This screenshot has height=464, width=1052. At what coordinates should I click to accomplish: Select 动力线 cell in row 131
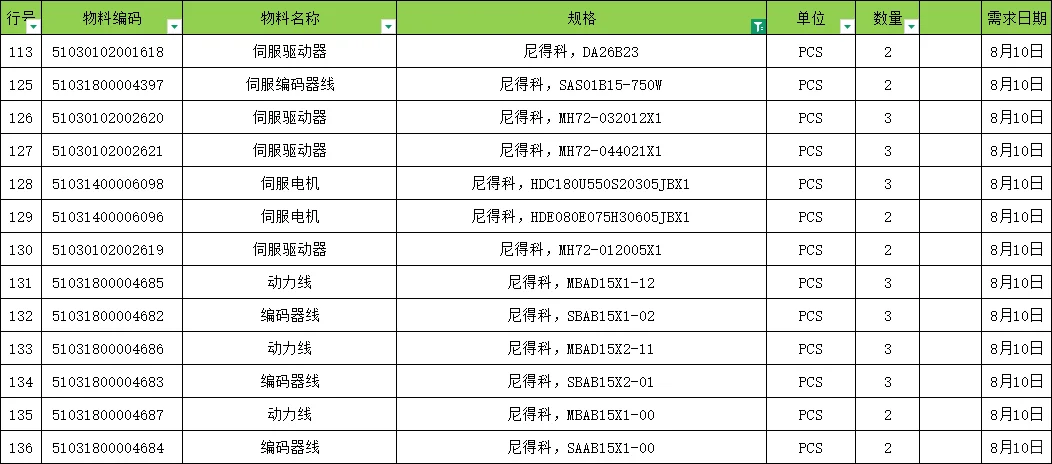(x=289, y=282)
